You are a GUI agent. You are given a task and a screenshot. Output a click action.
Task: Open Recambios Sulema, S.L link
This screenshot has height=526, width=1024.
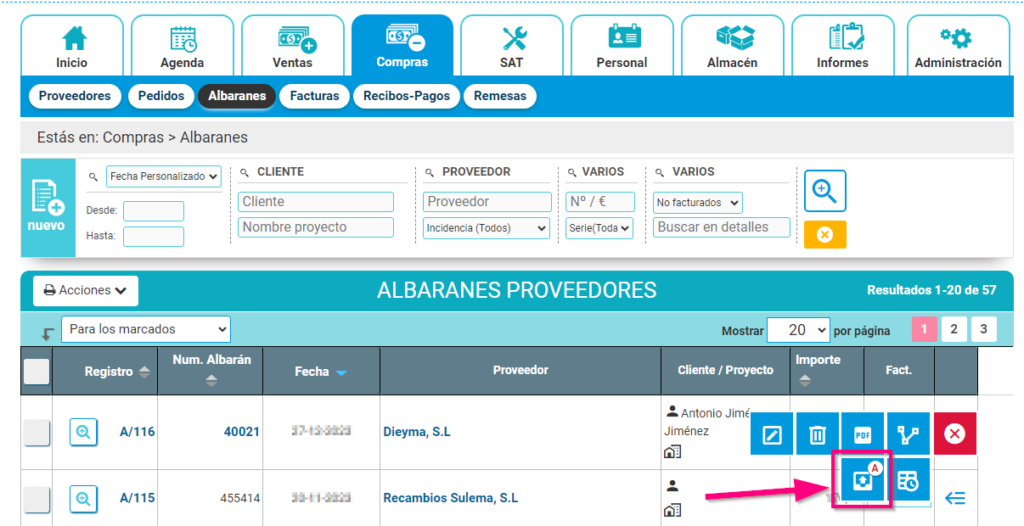click(451, 498)
